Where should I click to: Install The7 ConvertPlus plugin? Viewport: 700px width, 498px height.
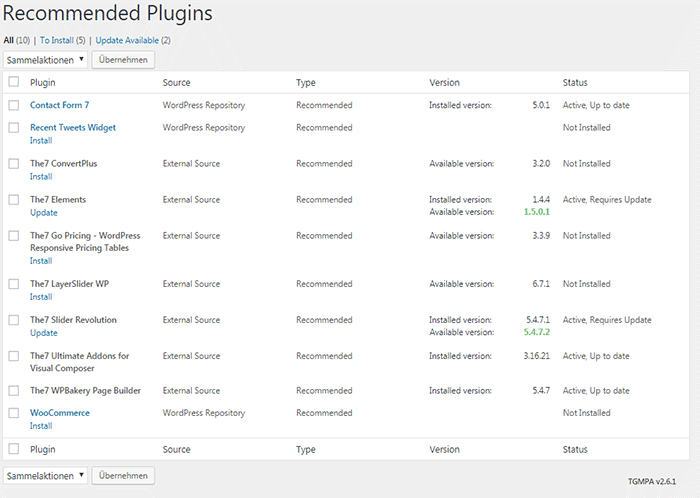[x=41, y=177]
